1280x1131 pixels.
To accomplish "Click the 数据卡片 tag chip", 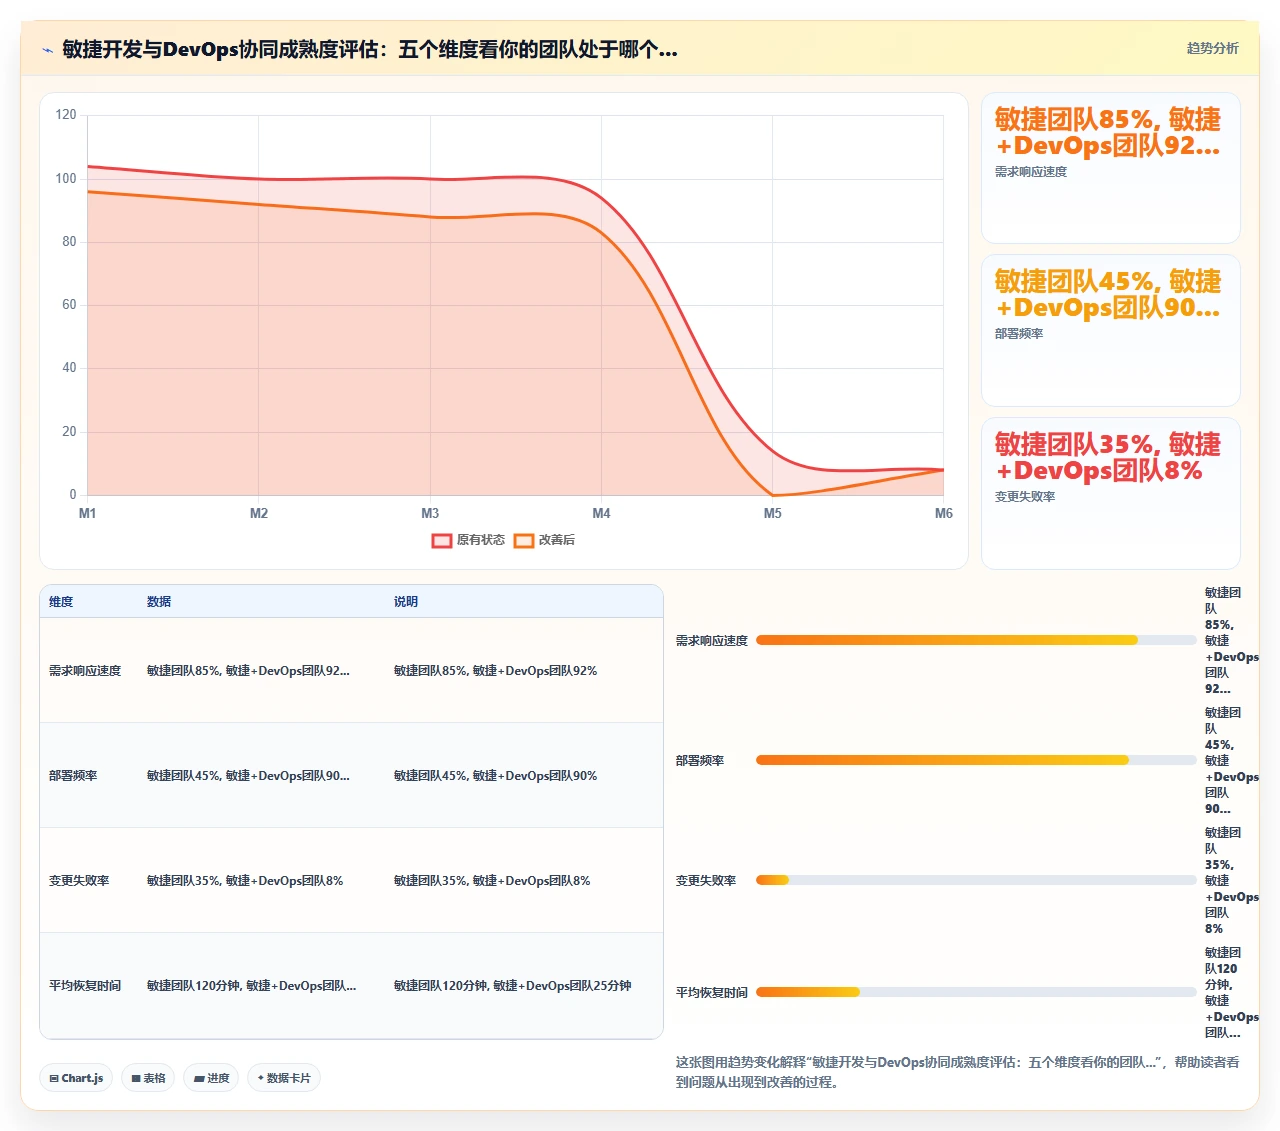I will coord(283,1078).
